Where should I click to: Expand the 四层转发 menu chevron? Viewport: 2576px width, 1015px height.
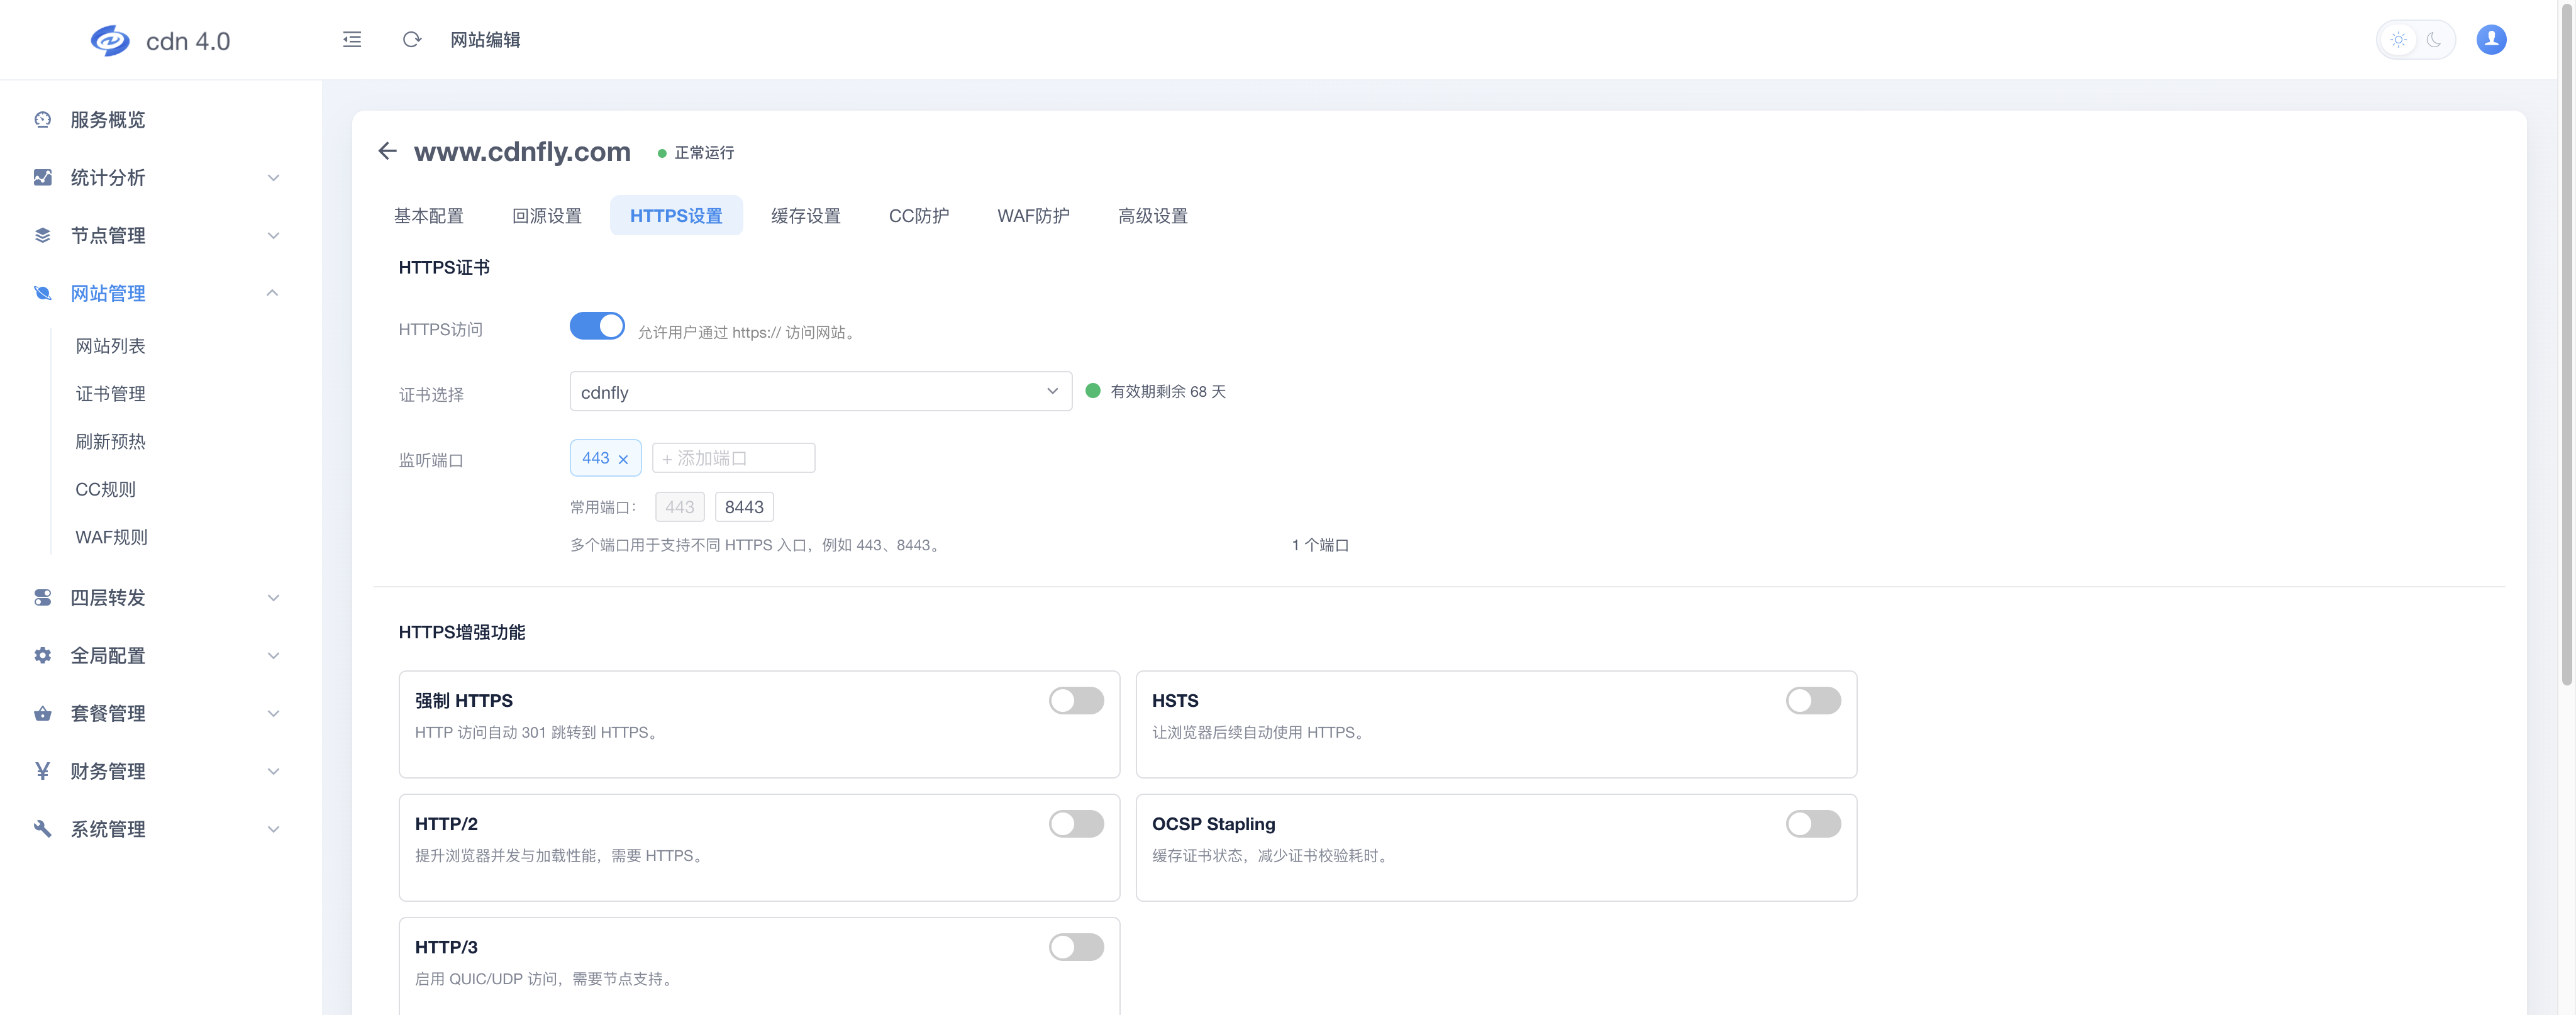pos(273,598)
